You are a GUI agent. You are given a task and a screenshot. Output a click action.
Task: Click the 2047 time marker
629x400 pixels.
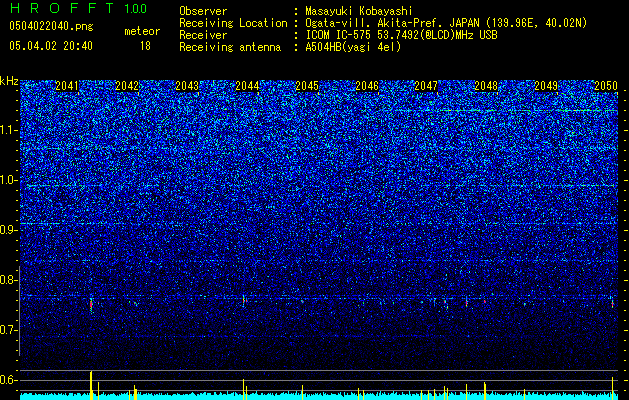pyautogui.click(x=426, y=86)
